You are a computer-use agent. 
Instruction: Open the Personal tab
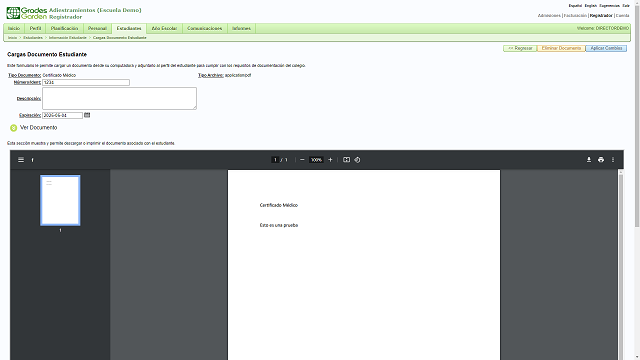97,28
